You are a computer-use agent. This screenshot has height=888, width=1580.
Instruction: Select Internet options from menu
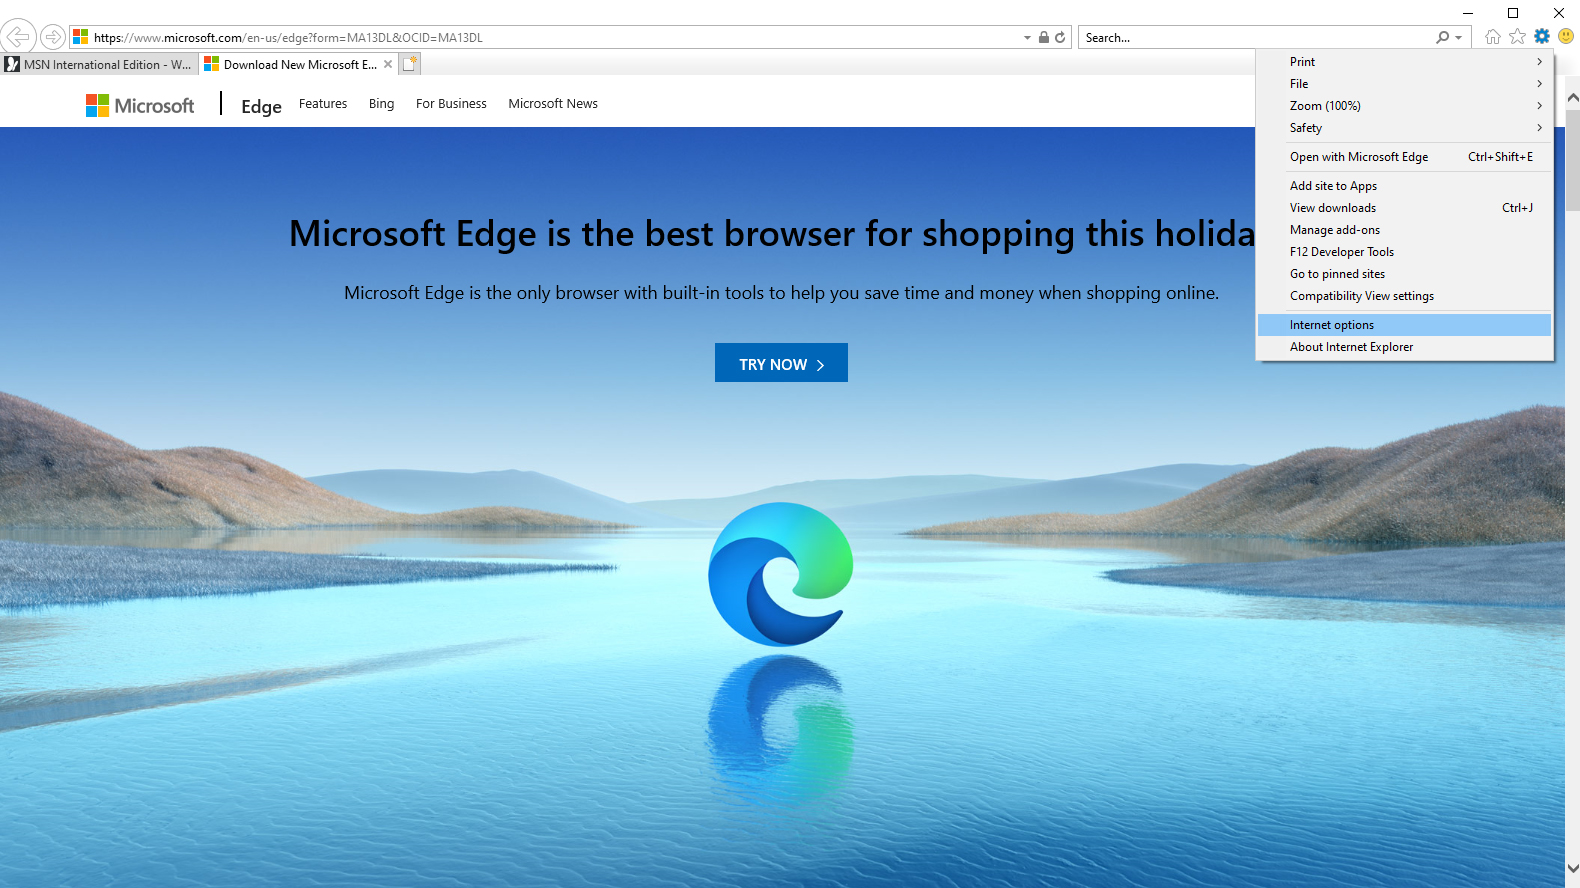(x=1332, y=325)
